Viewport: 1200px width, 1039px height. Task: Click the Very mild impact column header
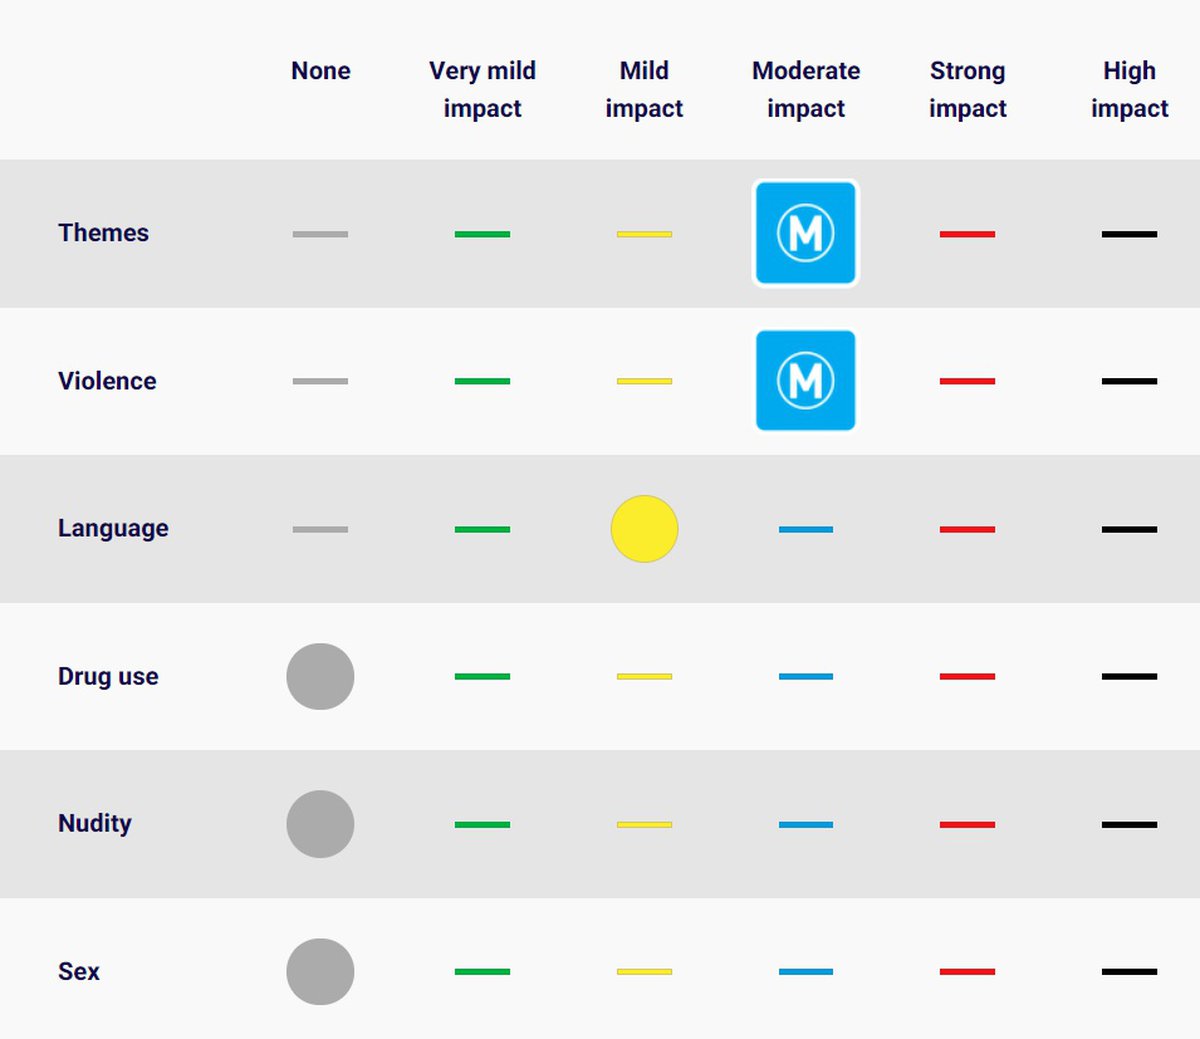coord(482,89)
